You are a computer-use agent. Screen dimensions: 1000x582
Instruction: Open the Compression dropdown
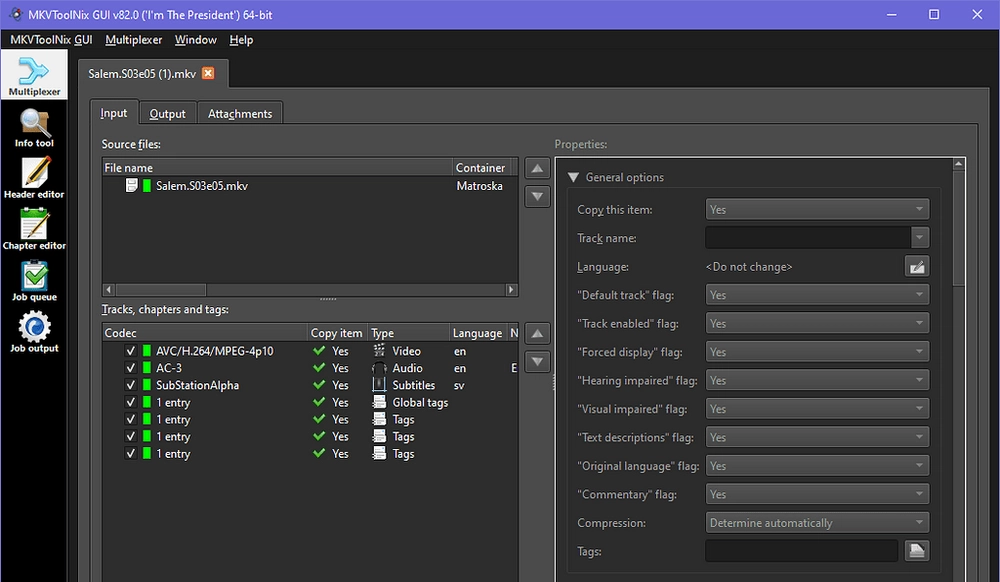[817, 523]
